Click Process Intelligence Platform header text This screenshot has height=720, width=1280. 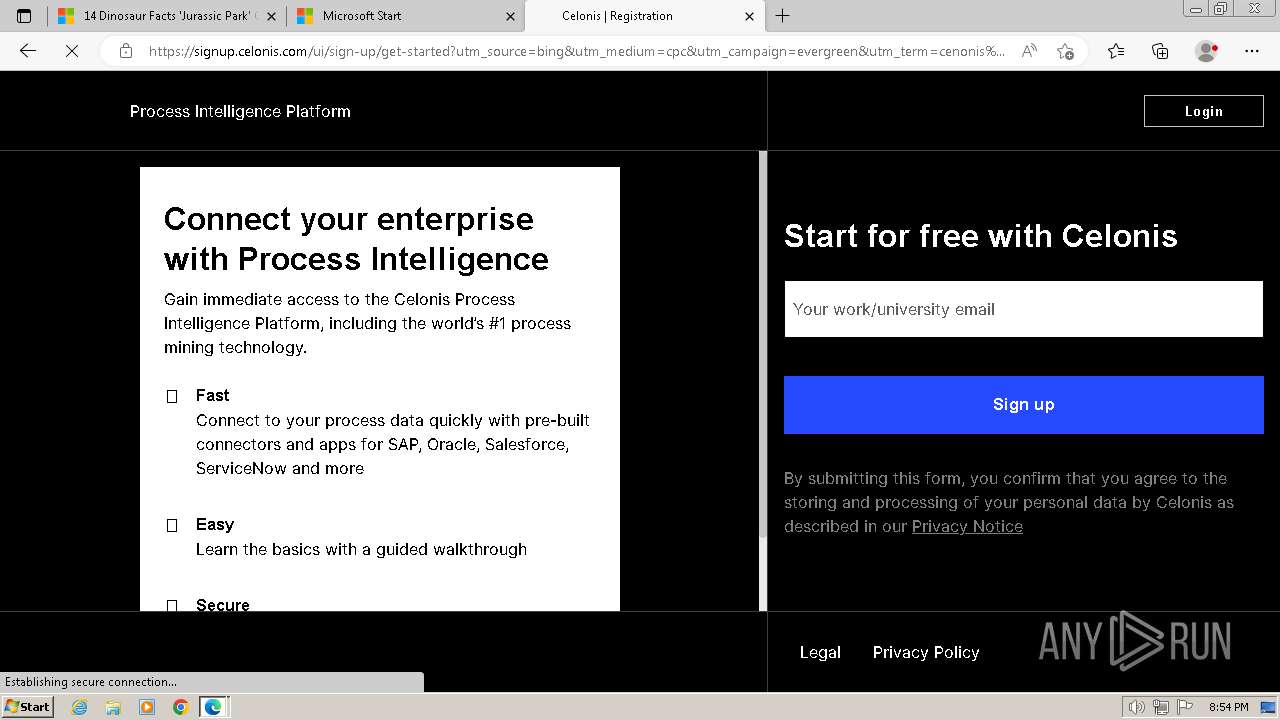coord(240,111)
